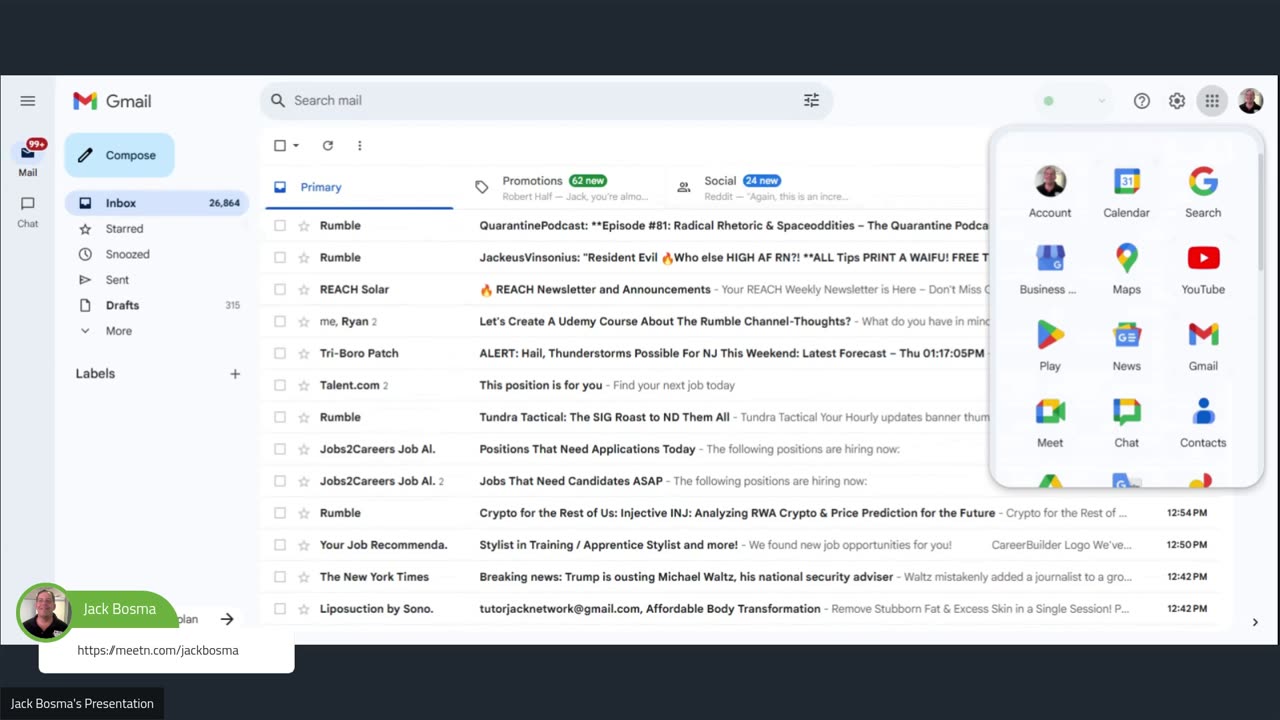This screenshot has width=1280, height=720.
Task: Open Business Profile in the apps panel
Action: click(x=1050, y=269)
